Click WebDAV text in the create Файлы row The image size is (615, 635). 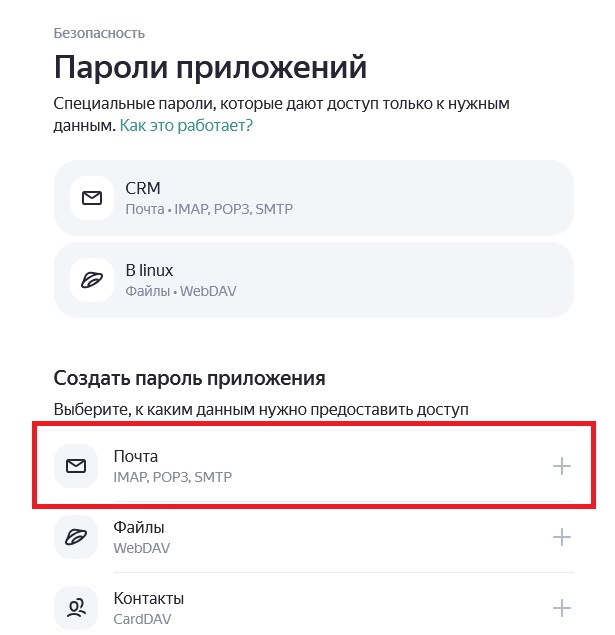141,548
